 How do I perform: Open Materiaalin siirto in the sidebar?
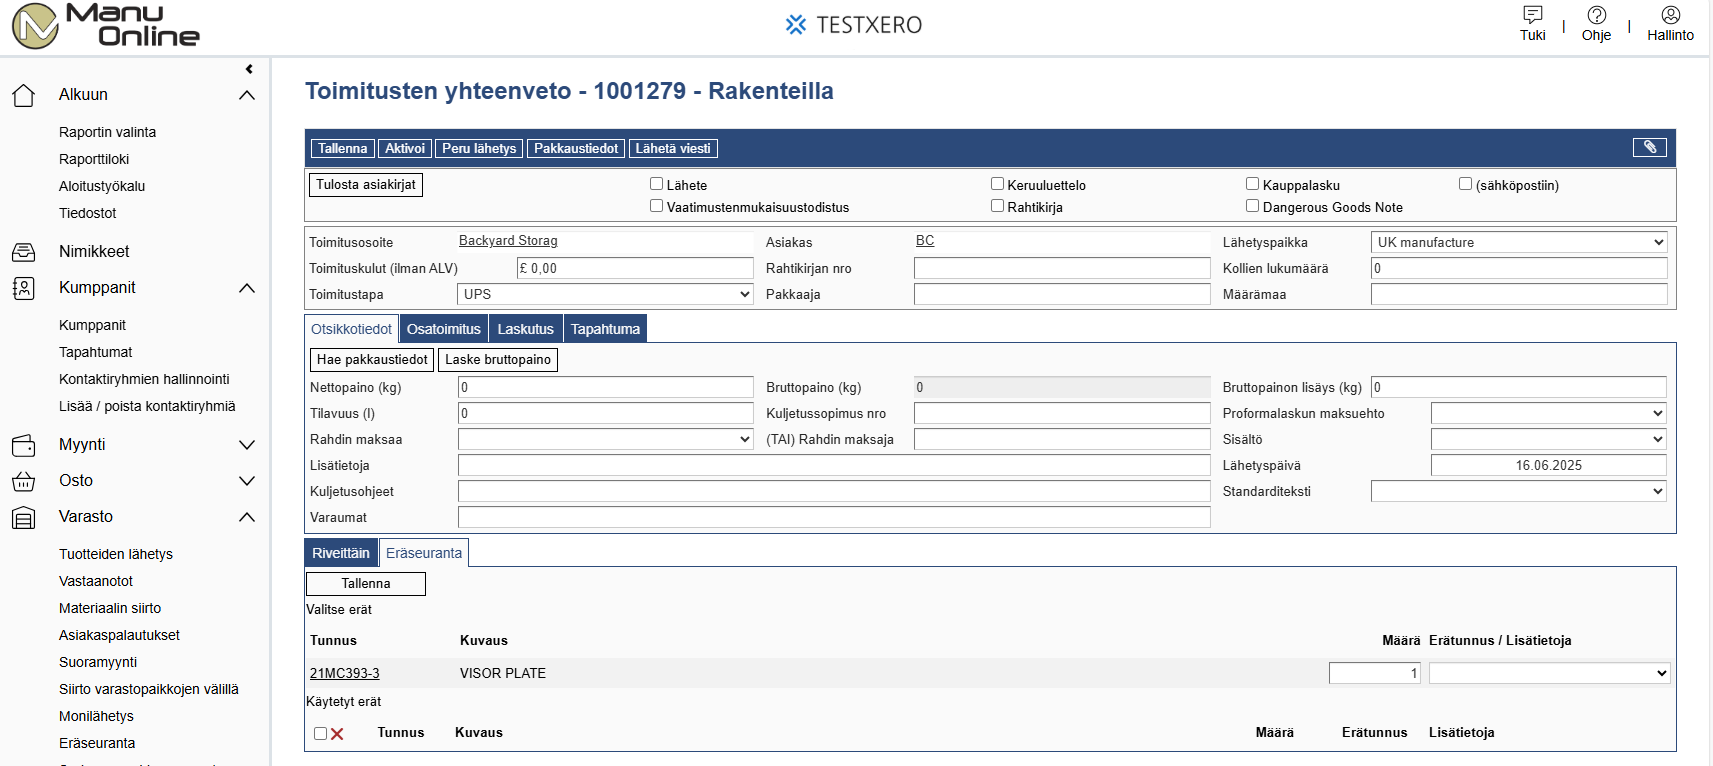(x=110, y=608)
